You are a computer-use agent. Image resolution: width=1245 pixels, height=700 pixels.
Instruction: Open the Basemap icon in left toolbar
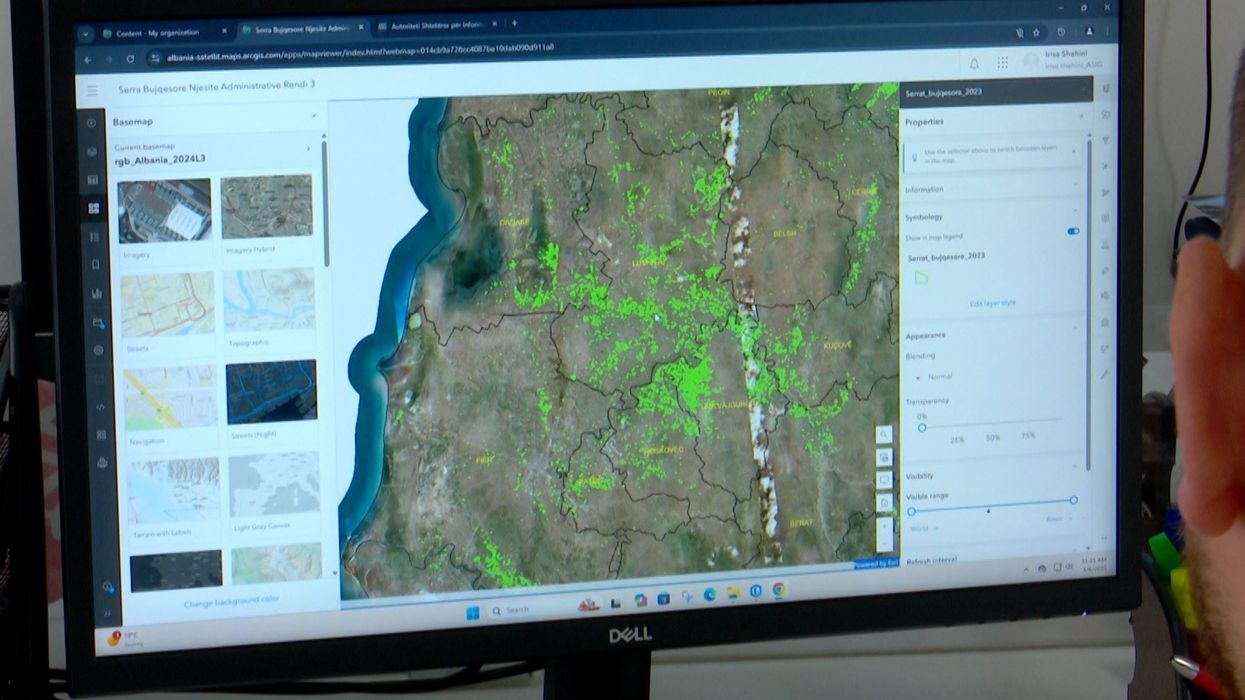point(94,208)
